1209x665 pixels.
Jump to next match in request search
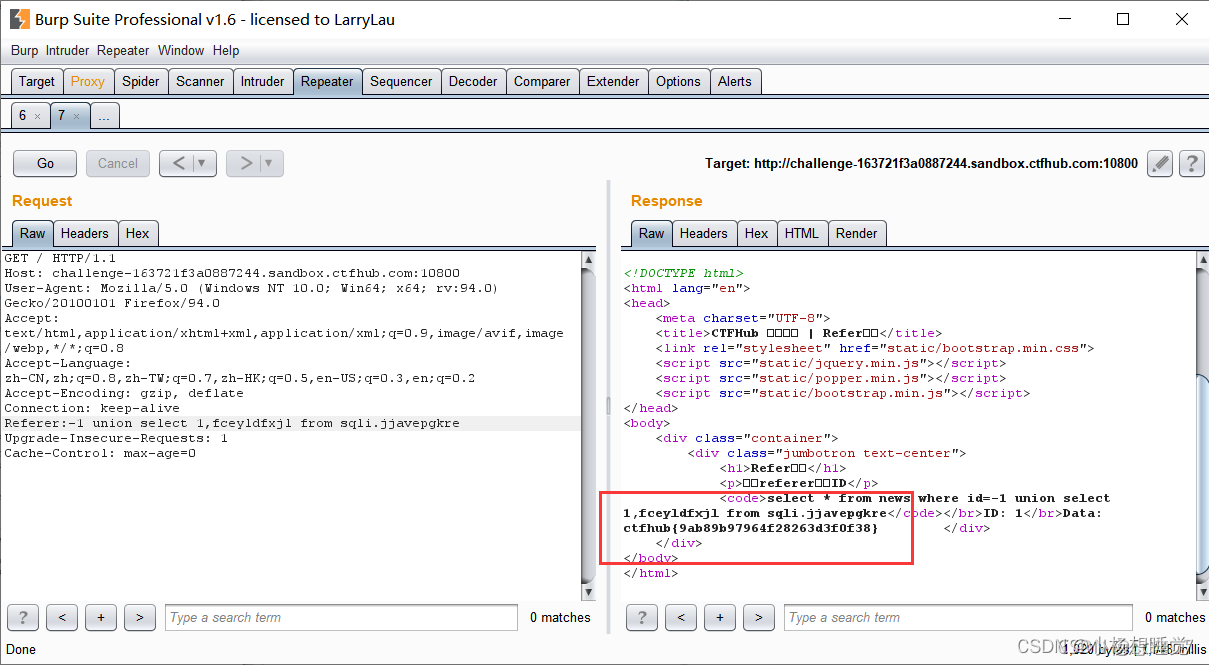click(140, 617)
